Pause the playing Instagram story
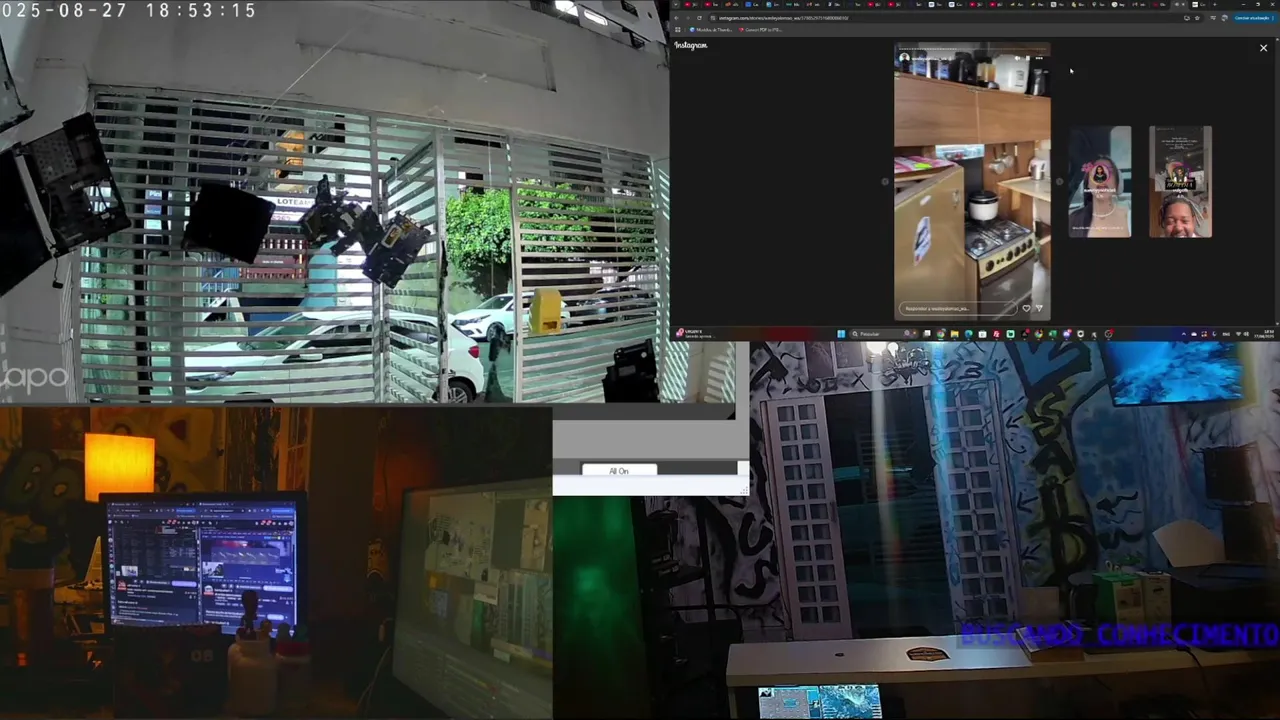Image resolution: width=1280 pixels, height=720 pixels. (1028, 58)
